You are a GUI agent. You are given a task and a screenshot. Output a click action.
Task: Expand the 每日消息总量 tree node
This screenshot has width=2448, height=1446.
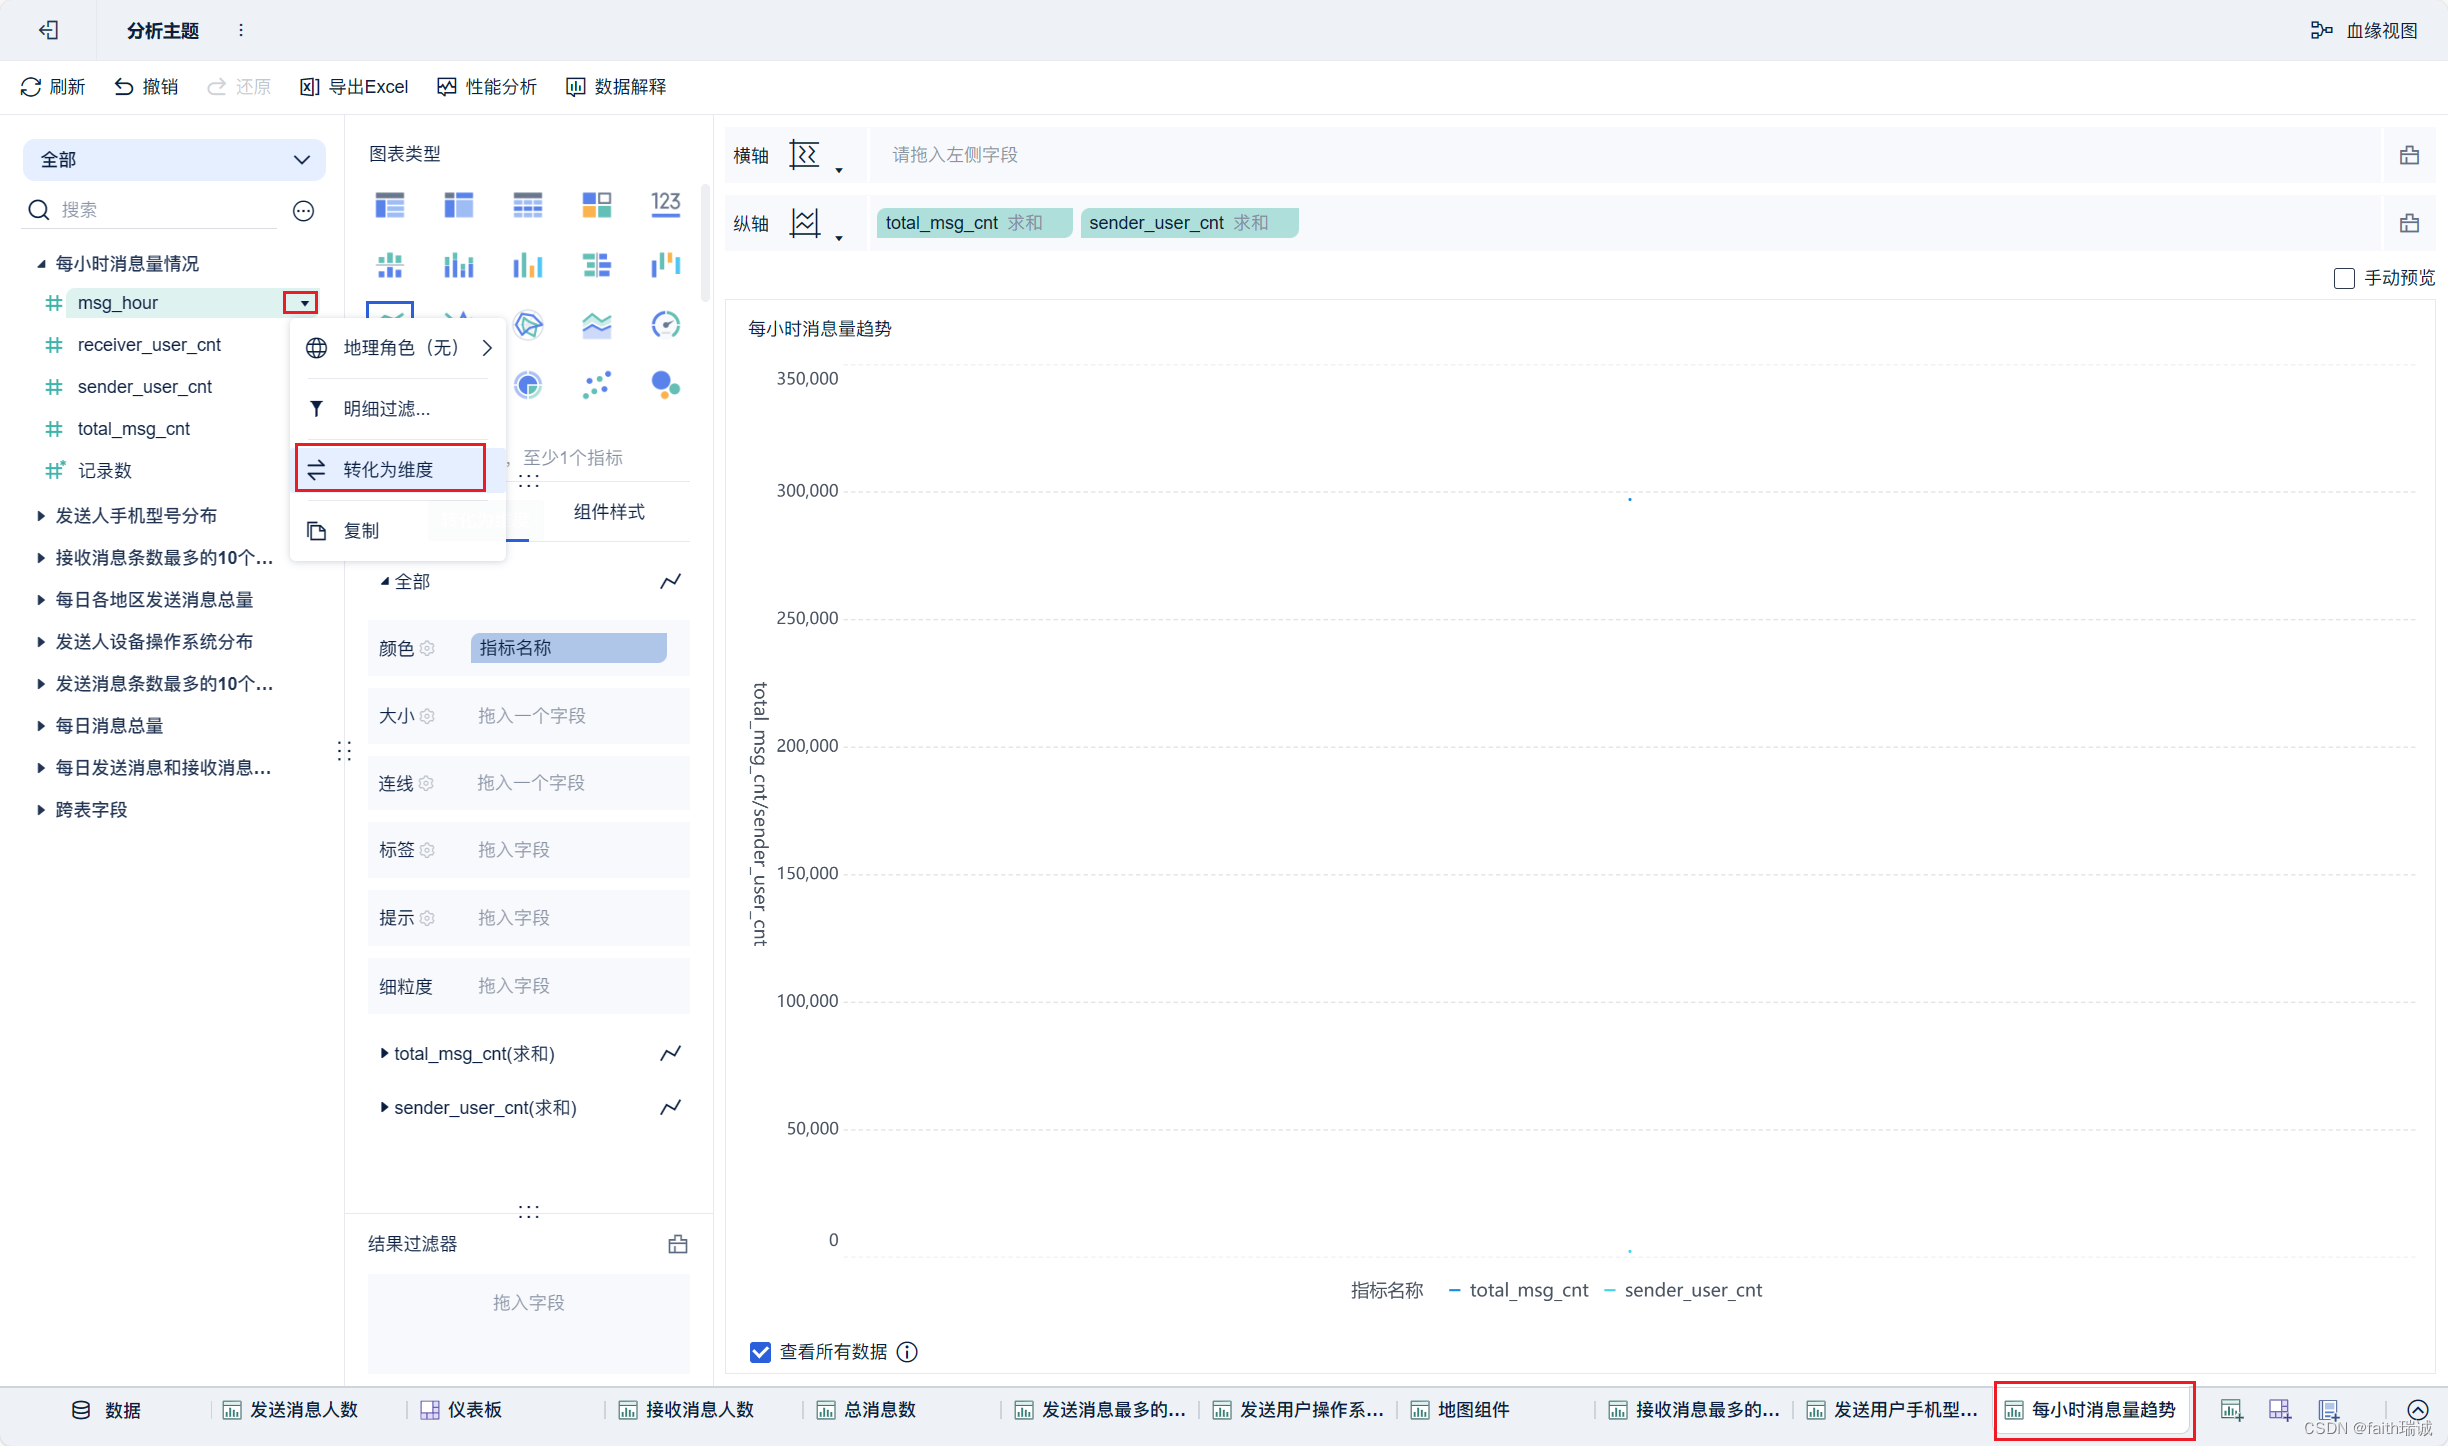pyautogui.click(x=41, y=726)
